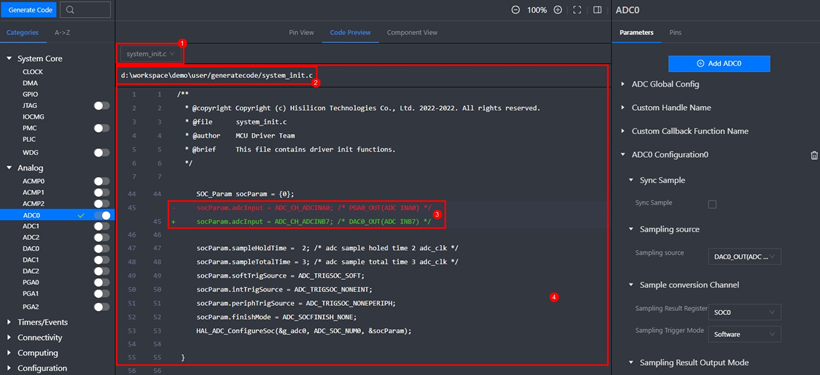Toggle the ADC2 switch

(102, 237)
